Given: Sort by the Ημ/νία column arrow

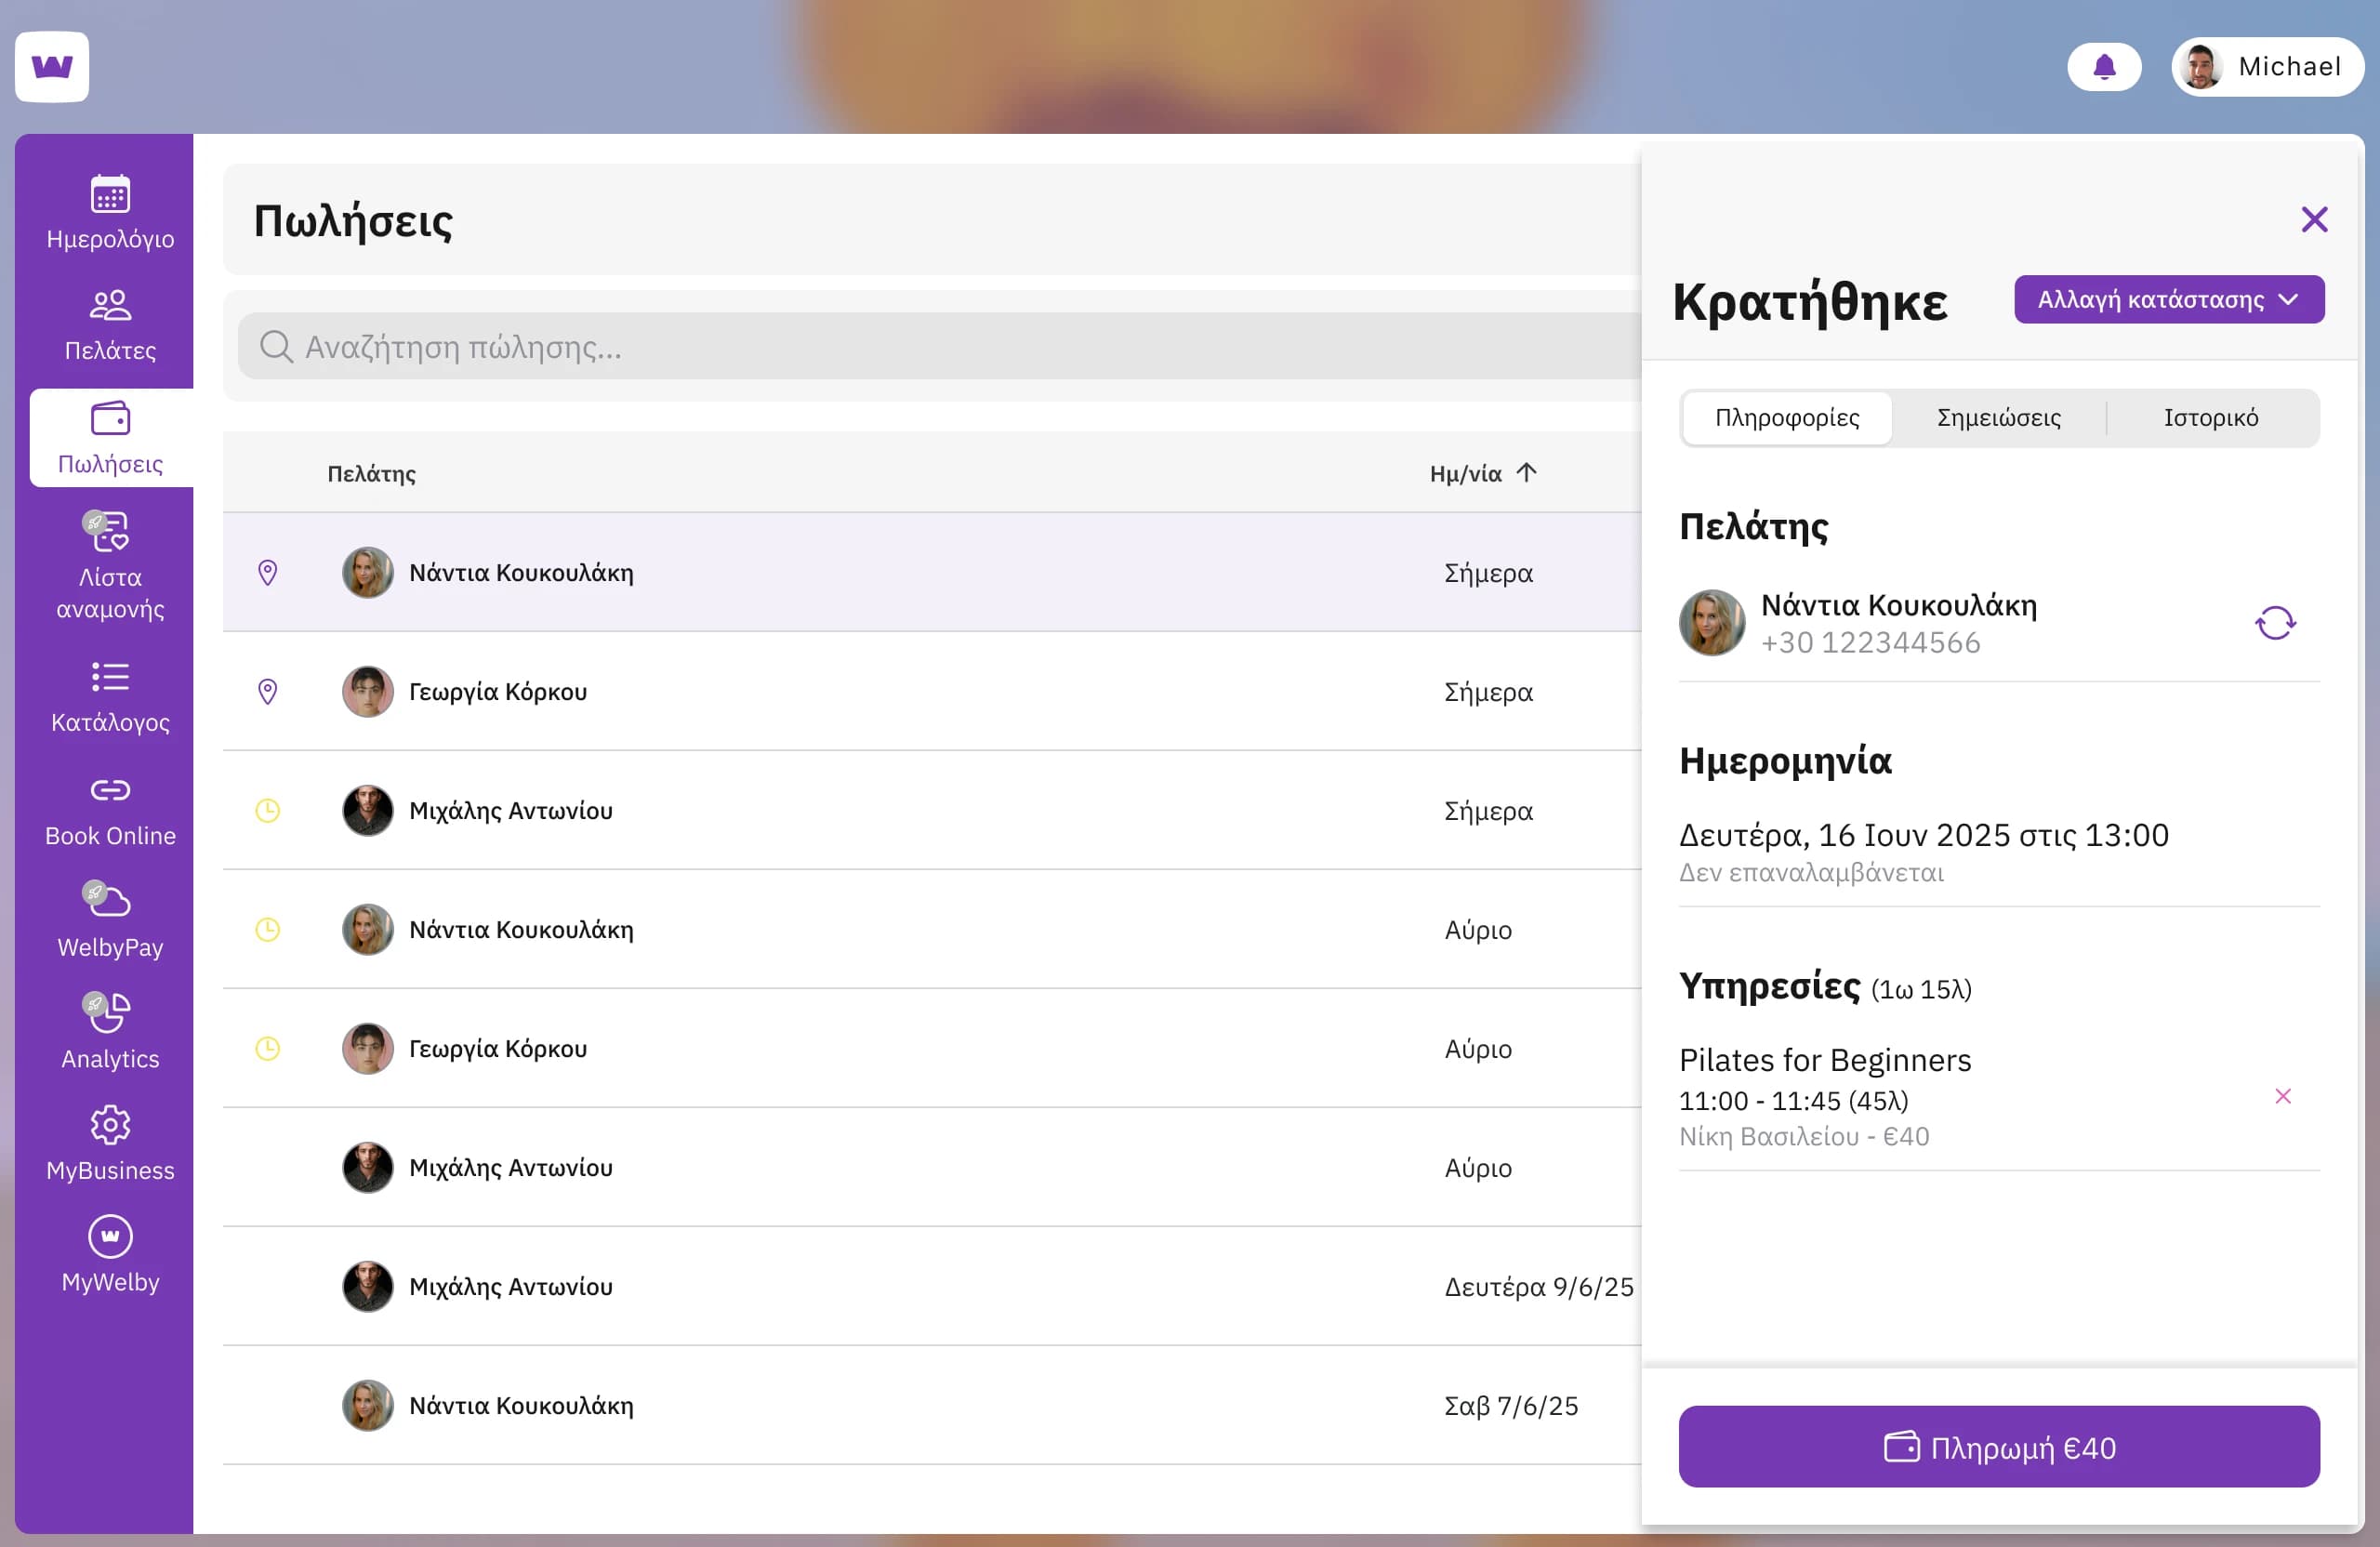Looking at the screenshot, I should (x=1525, y=473).
